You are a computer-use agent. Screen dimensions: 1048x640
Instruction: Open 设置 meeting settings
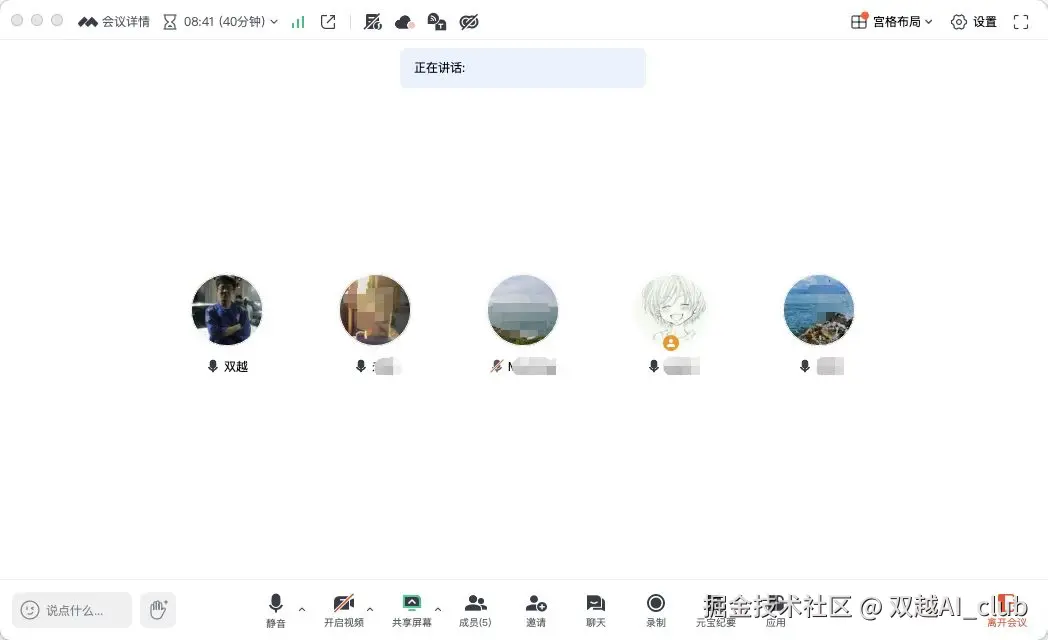coord(973,21)
